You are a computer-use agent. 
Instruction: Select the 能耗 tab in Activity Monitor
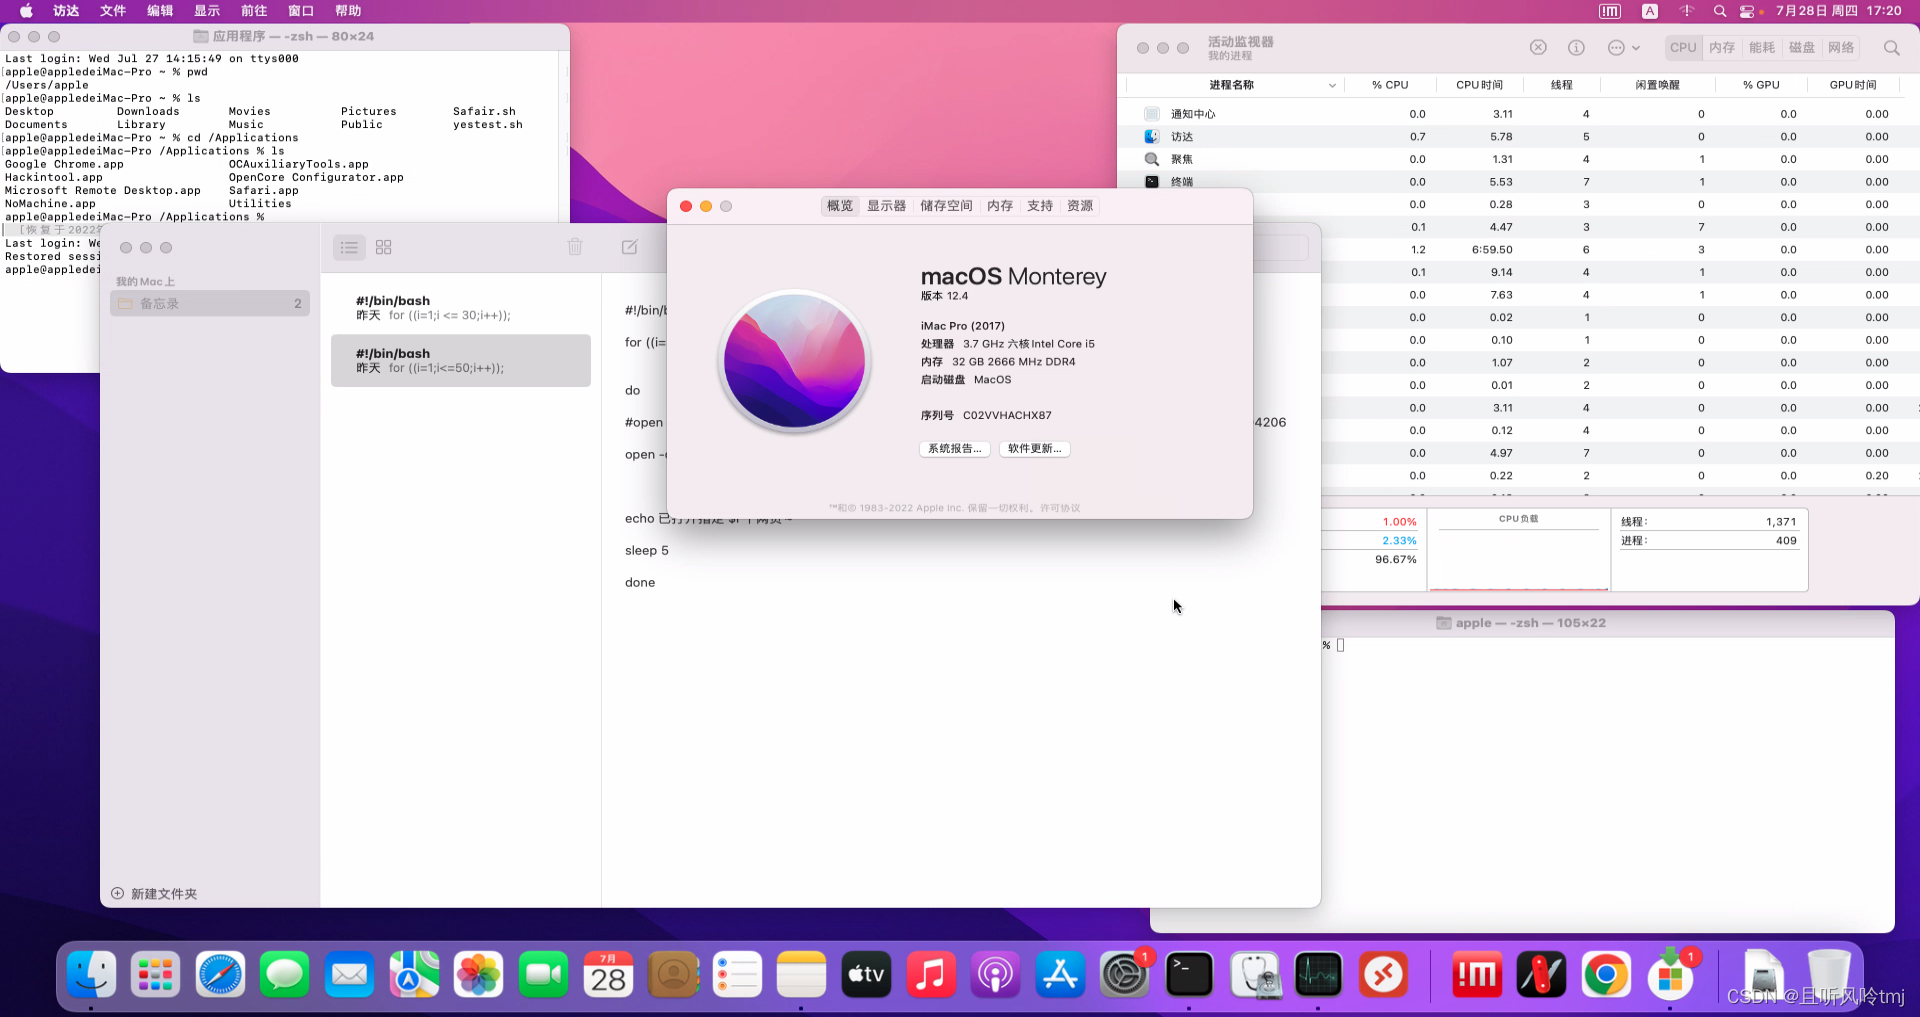pos(1762,47)
